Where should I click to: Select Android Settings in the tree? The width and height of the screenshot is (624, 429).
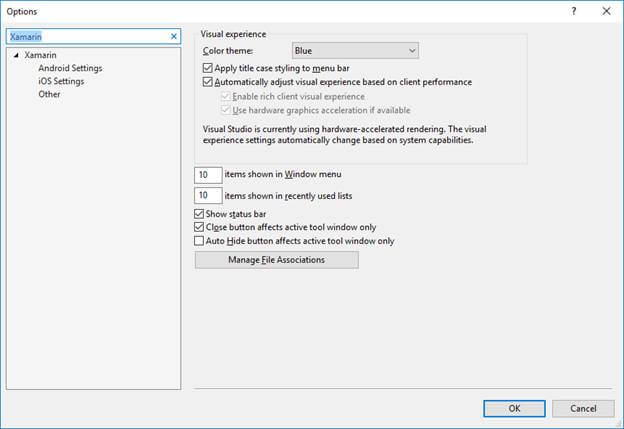pos(70,68)
